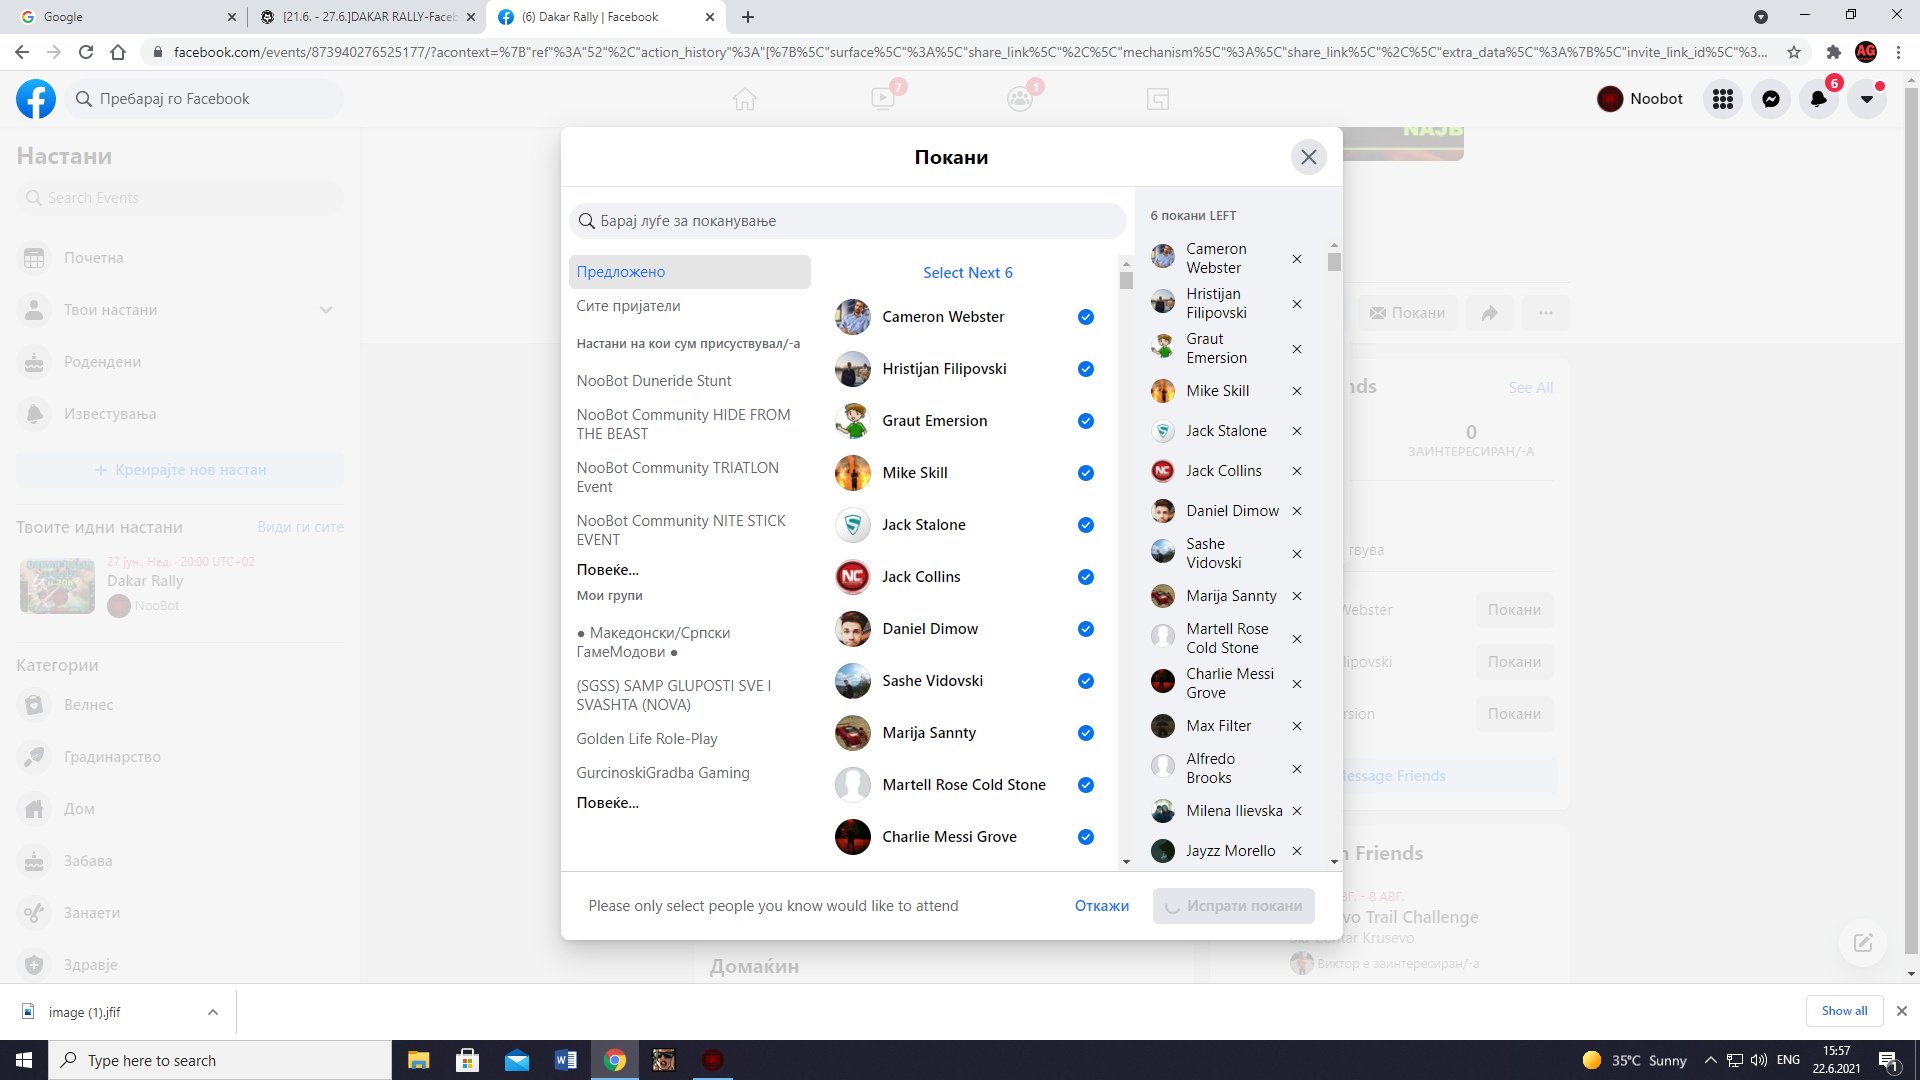Open Chrome extensions puzzle icon
The height and width of the screenshot is (1080, 1920).
(x=1833, y=52)
